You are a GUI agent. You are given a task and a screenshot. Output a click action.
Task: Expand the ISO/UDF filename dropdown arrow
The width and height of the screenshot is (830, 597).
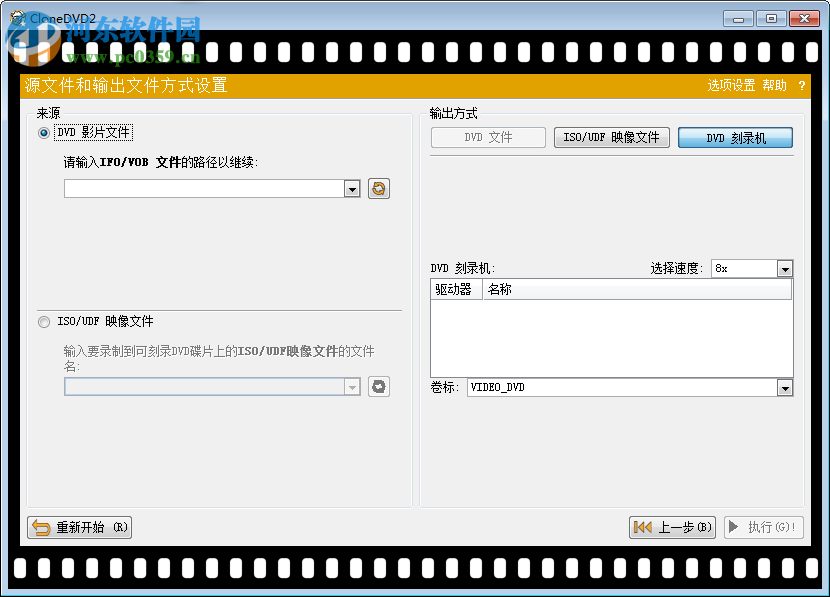[x=352, y=386]
